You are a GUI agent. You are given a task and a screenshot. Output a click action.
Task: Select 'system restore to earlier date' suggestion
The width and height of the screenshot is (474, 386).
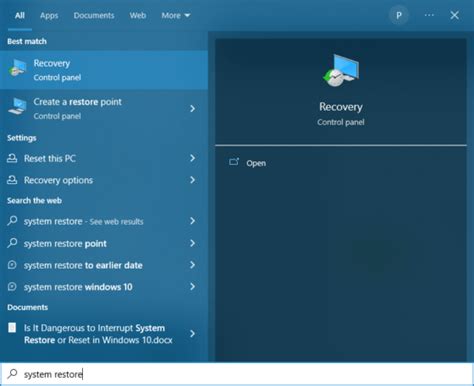point(104,265)
